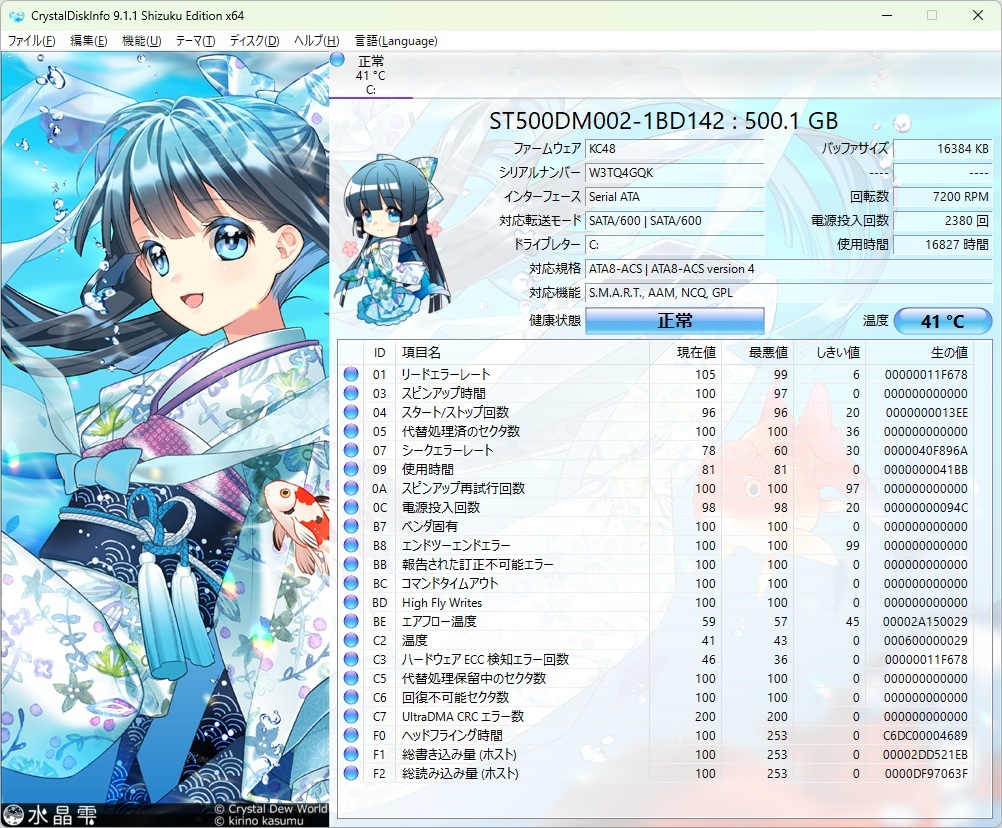Click the 項目名 column header
Image resolution: width=1002 pixels, height=828 pixels.
click(522, 353)
